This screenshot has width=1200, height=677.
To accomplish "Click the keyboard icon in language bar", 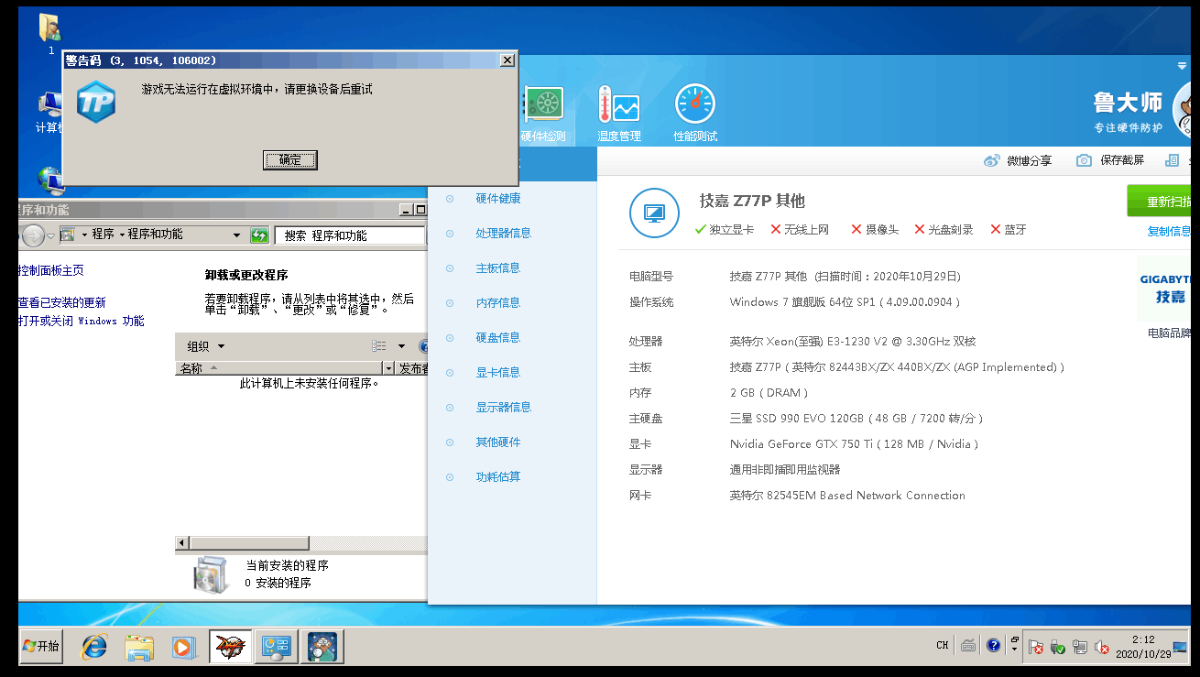I will (968, 646).
